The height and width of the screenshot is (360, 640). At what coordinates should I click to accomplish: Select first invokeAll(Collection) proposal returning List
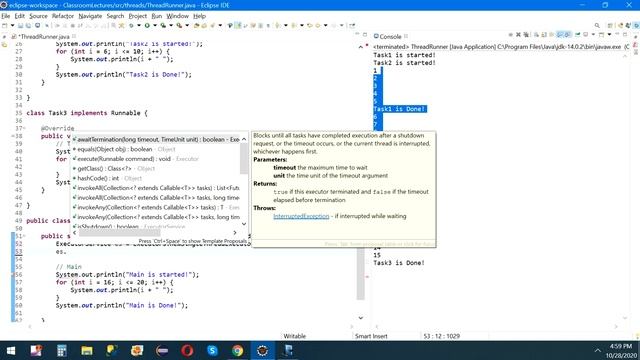pos(156,188)
